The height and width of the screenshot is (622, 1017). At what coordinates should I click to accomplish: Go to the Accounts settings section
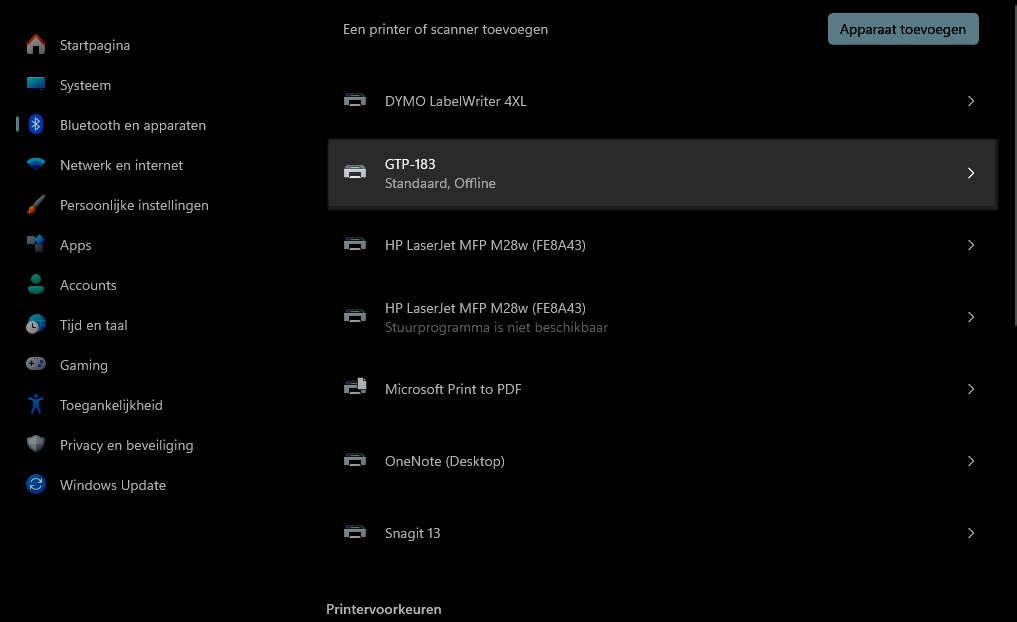click(x=88, y=285)
